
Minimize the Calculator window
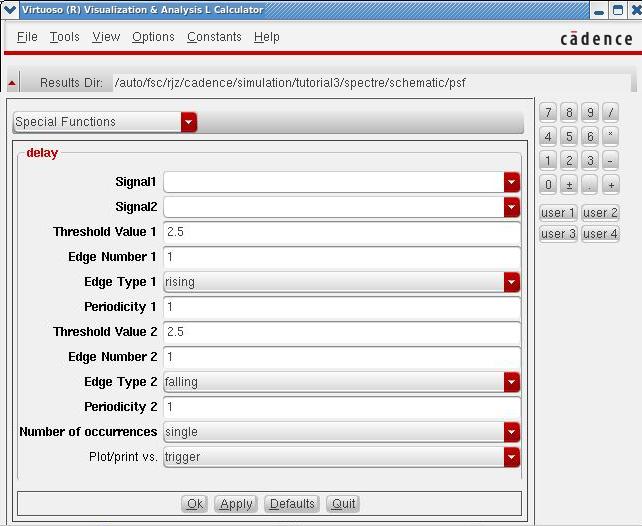pyautogui.click(x=599, y=10)
